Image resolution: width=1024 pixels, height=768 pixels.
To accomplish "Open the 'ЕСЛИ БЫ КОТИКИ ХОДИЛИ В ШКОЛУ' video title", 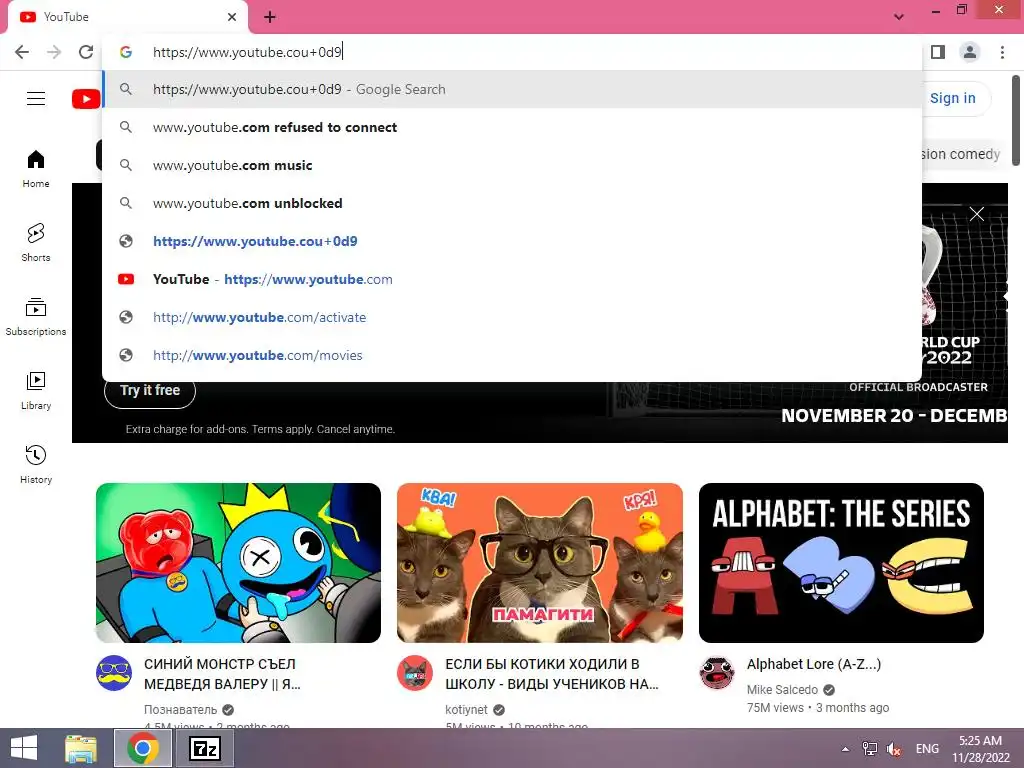I will click(552, 674).
